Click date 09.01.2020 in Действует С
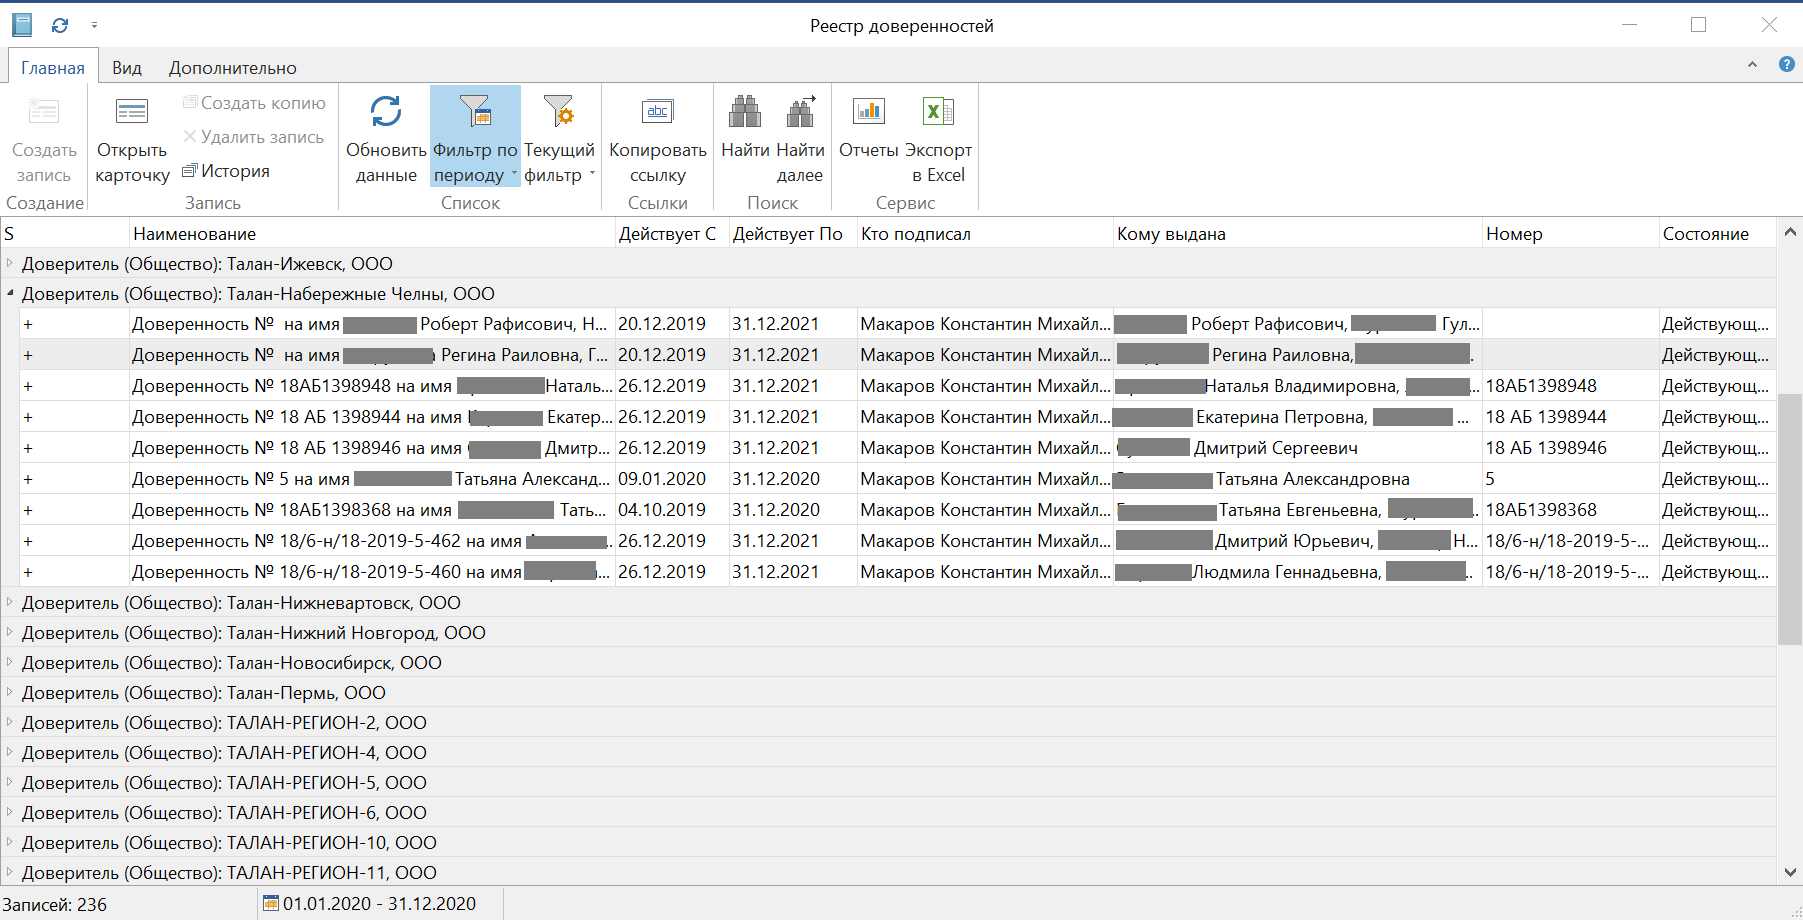1803x920 pixels. point(662,479)
